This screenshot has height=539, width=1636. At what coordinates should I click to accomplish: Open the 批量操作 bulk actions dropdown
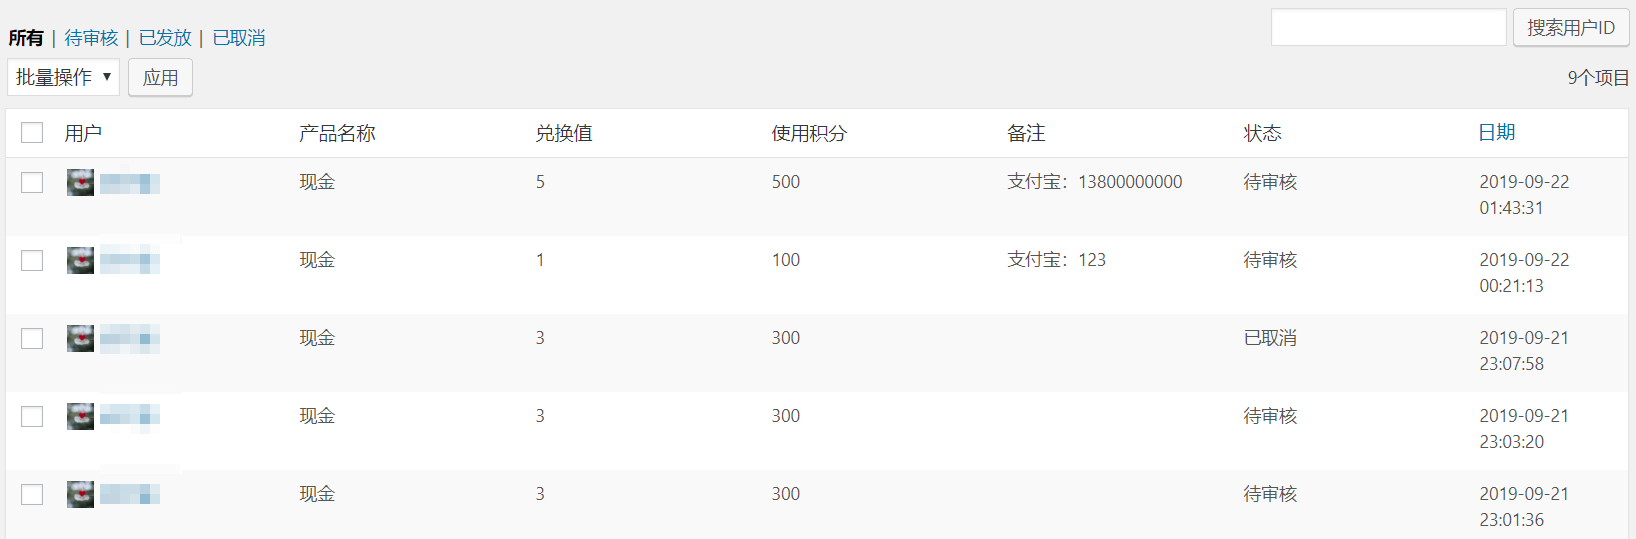click(63, 77)
